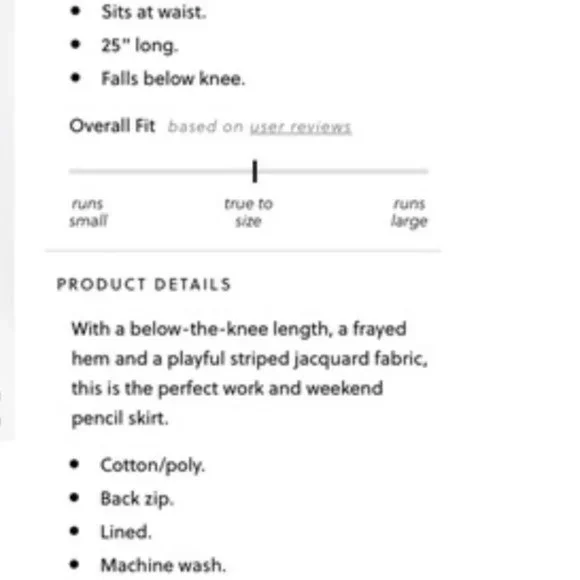Click the divider line above Product Details

tap(243, 251)
